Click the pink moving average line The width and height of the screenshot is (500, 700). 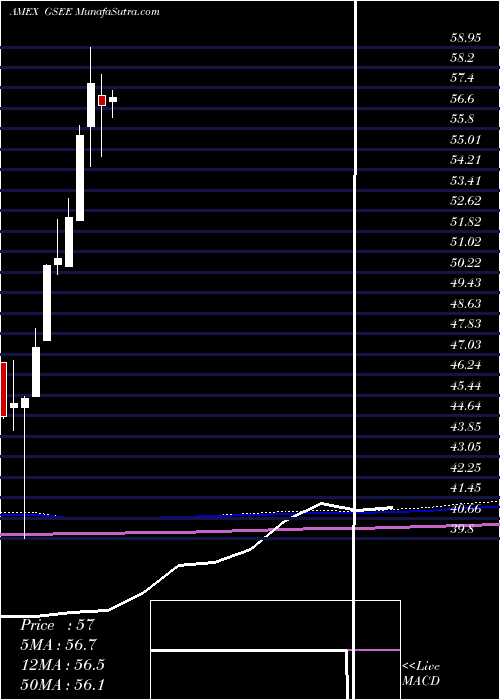(250, 530)
